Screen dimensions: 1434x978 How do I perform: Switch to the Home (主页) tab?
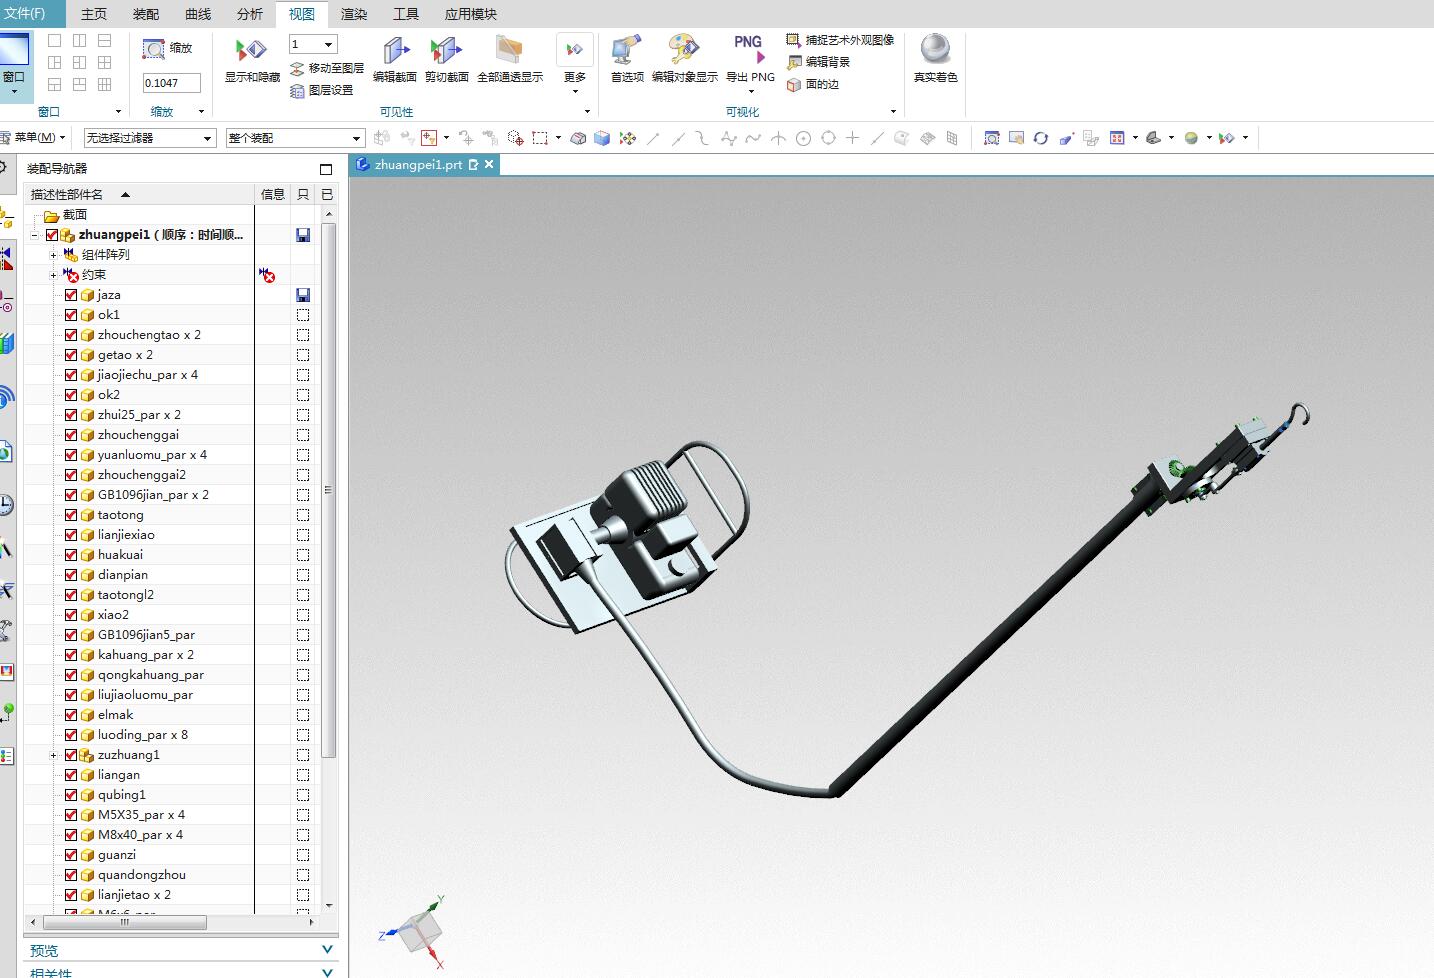coord(94,14)
